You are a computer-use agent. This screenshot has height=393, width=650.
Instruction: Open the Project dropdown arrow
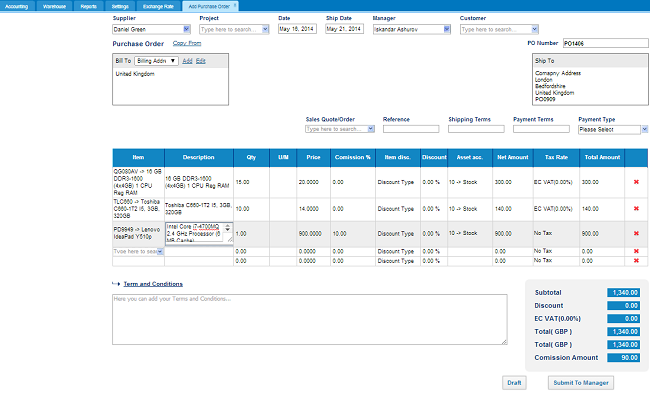265,29
